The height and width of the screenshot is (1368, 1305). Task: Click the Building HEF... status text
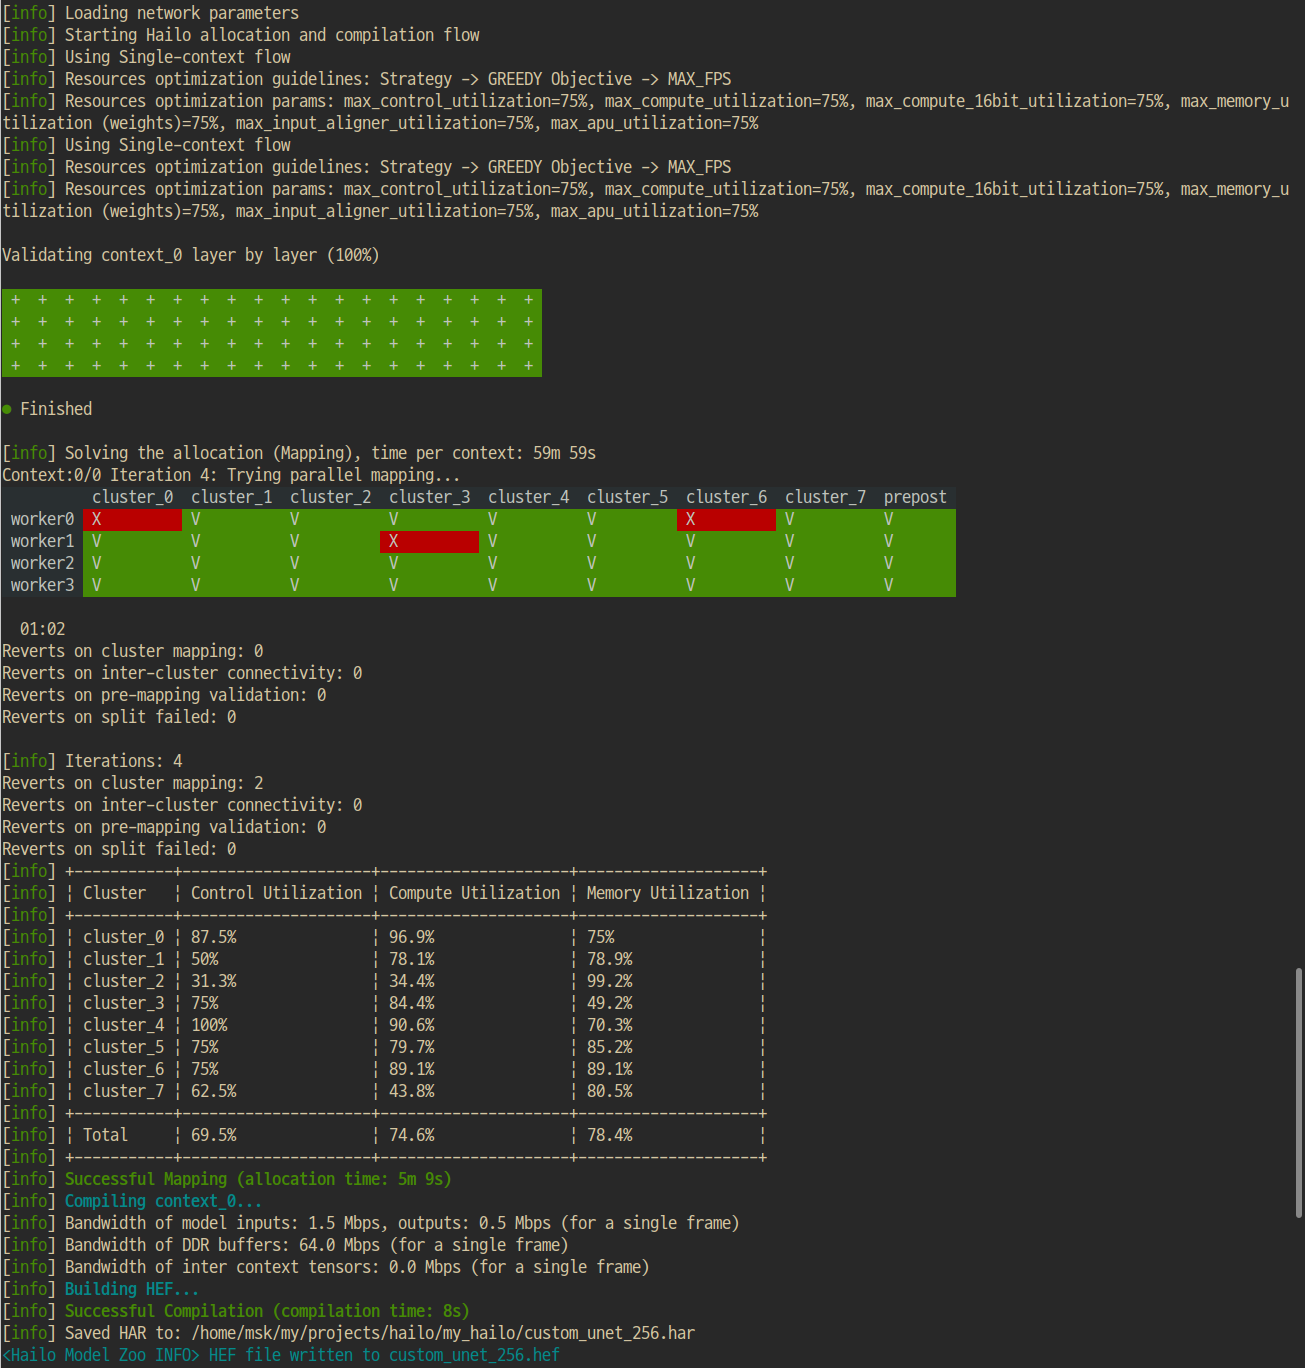tap(132, 1289)
